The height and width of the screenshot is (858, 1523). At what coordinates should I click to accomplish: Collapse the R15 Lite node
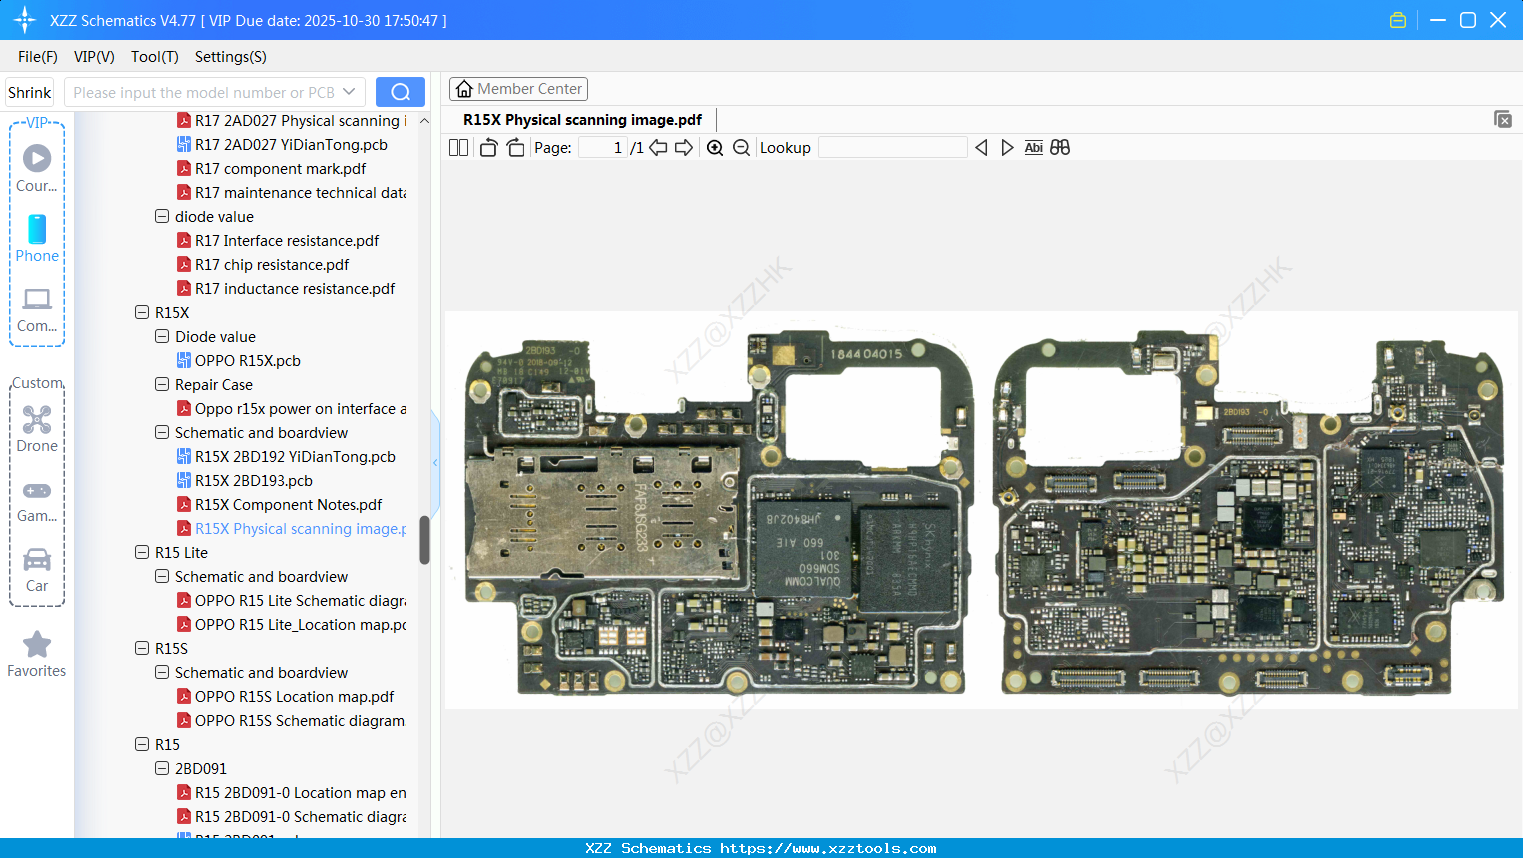(142, 552)
